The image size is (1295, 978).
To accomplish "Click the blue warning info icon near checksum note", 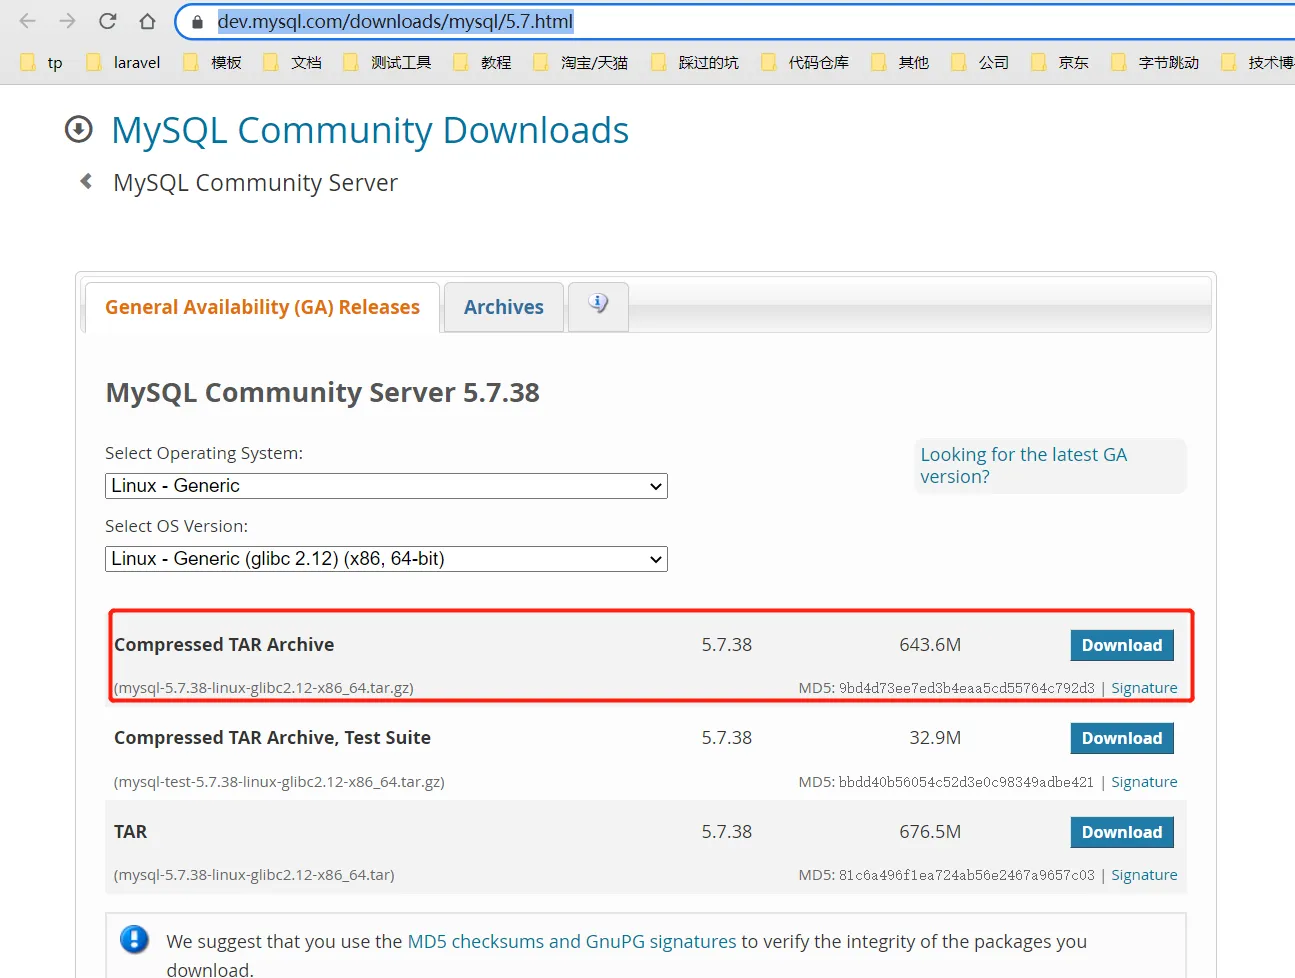I will (134, 939).
